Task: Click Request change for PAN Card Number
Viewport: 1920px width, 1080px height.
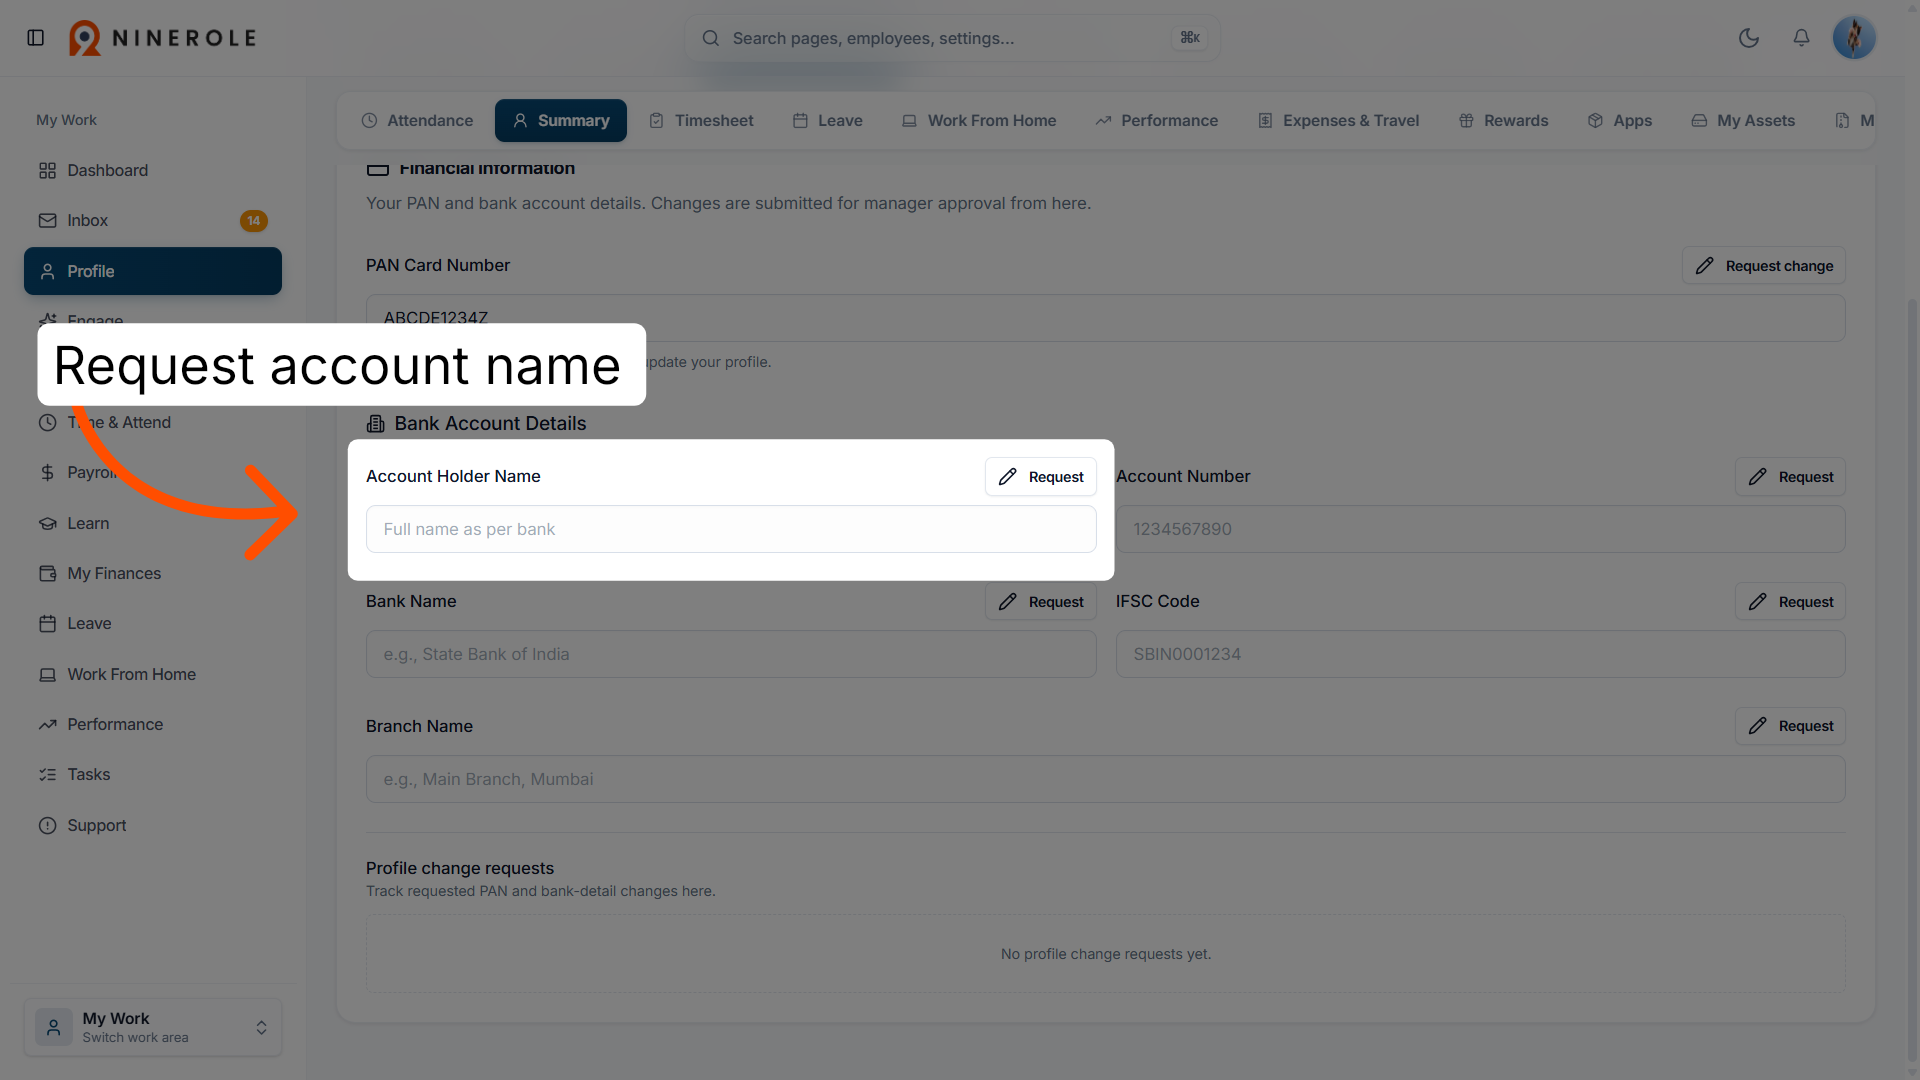Action: 1764,266
